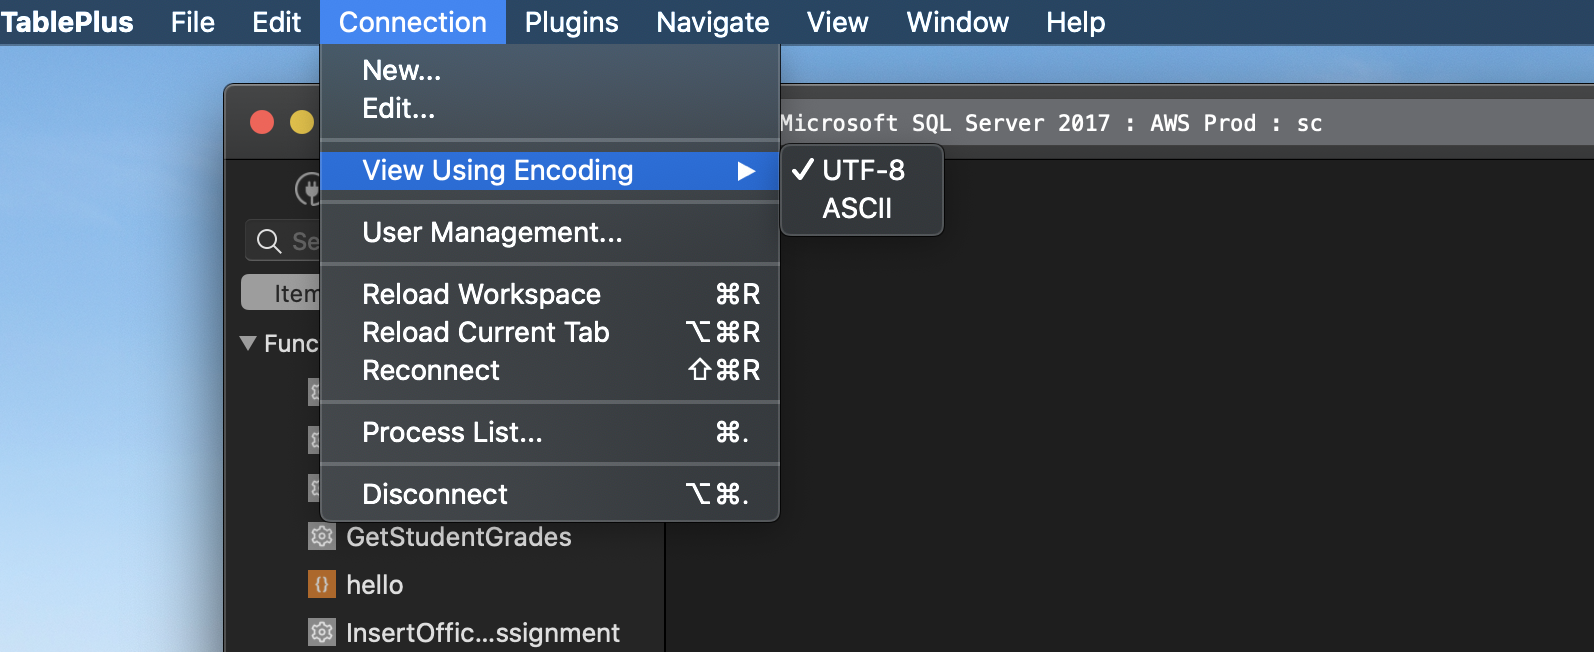Open the Plugins menu

pos(570,22)
